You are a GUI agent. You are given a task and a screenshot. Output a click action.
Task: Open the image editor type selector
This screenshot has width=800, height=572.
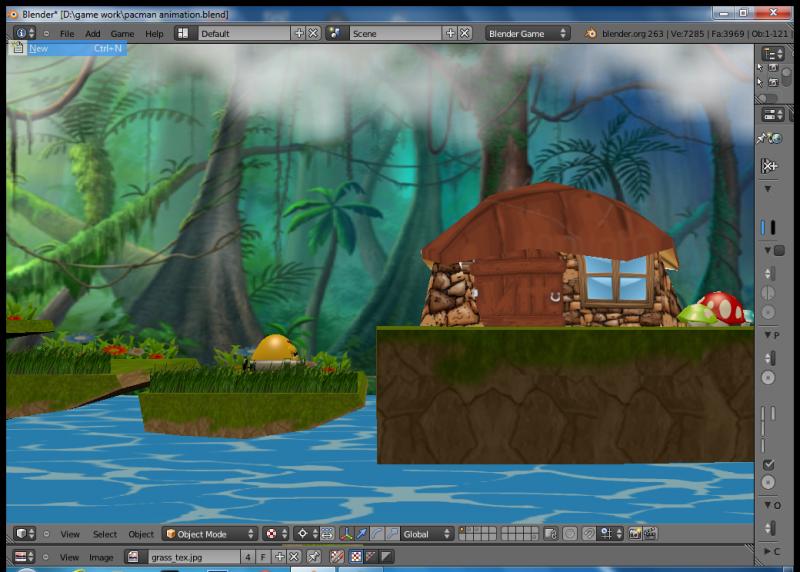pos(24,556)
